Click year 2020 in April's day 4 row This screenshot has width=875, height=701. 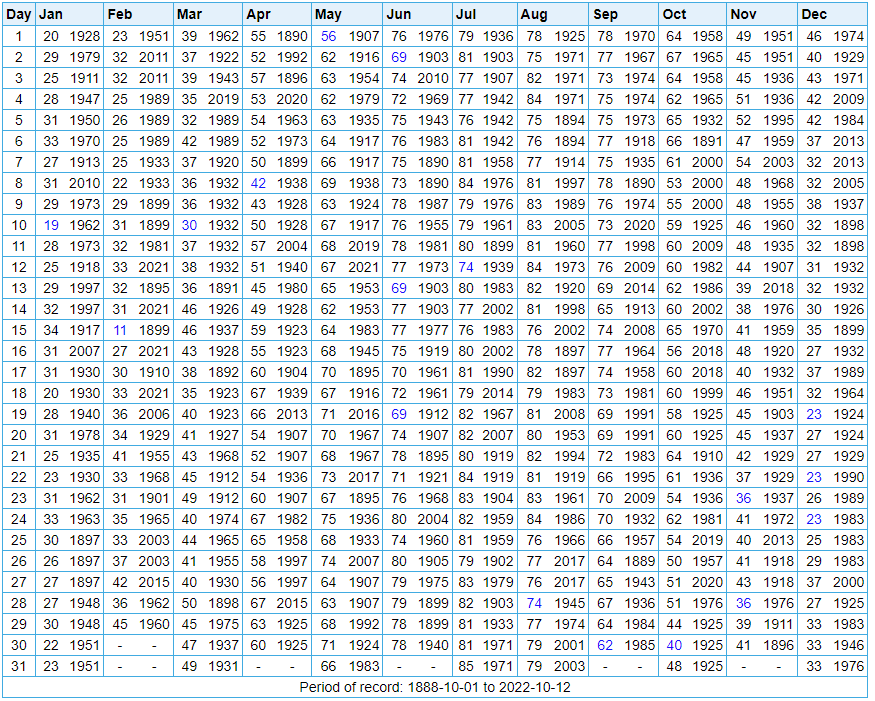[x=293, y=99]
